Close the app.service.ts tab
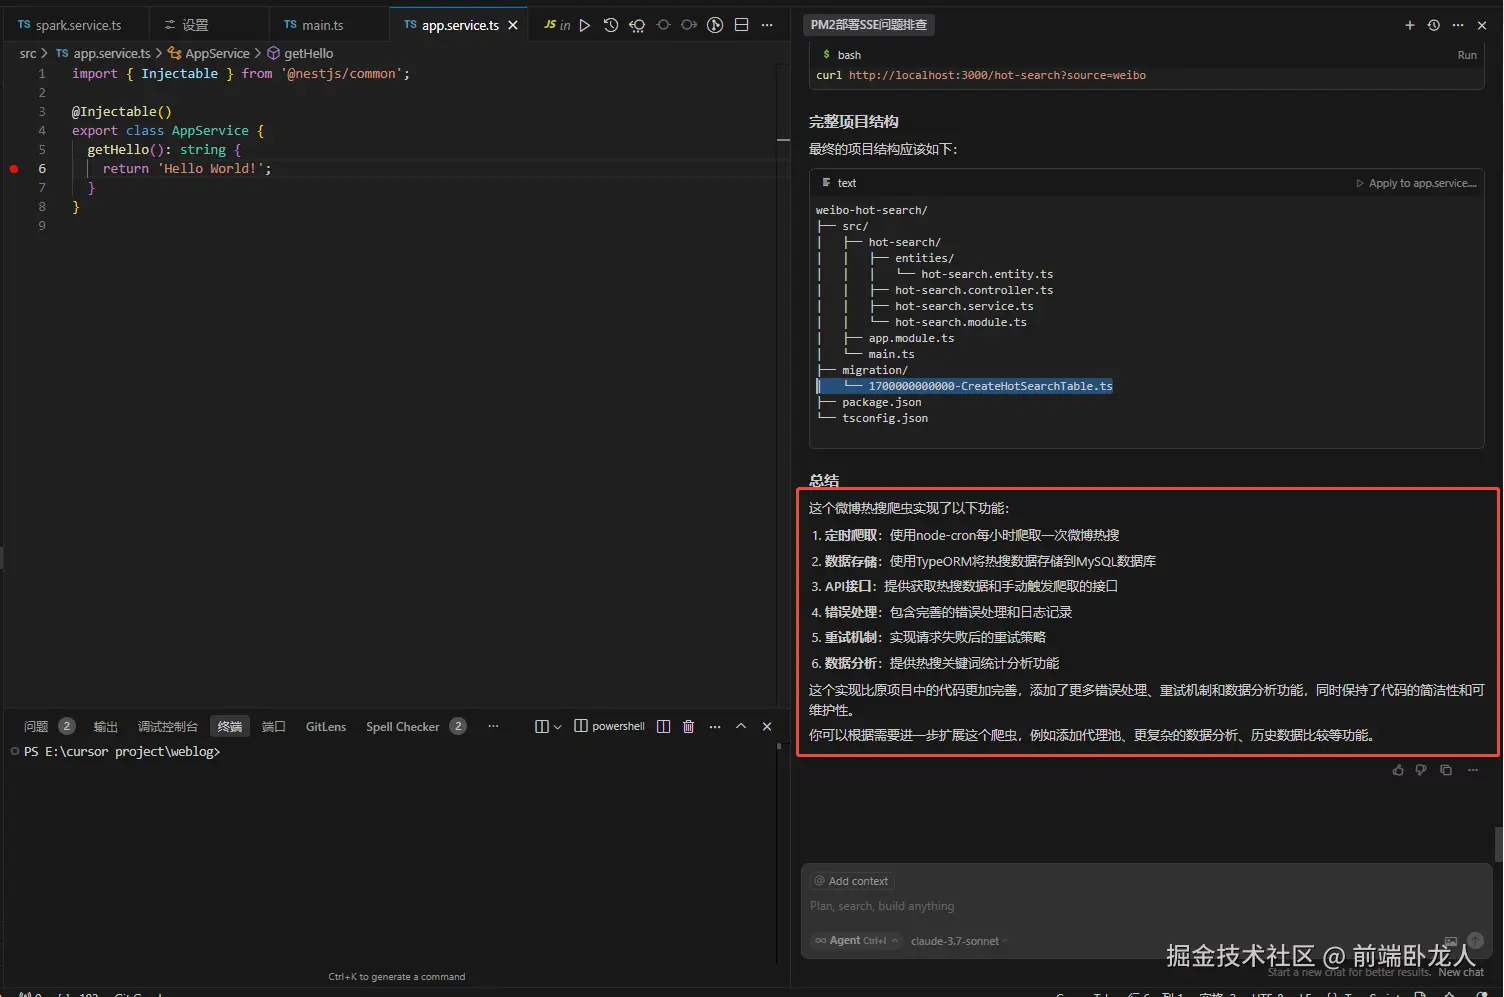Image resolution: width=1504 pixels, height=997 pixels. tap(513, 25)
